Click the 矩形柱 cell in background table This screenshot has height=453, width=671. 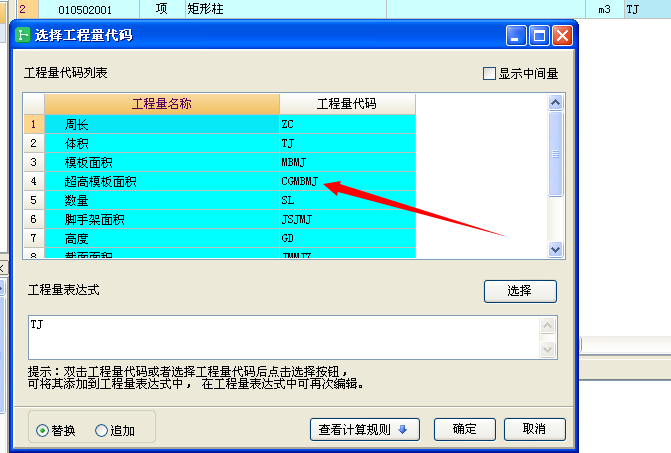286,9
